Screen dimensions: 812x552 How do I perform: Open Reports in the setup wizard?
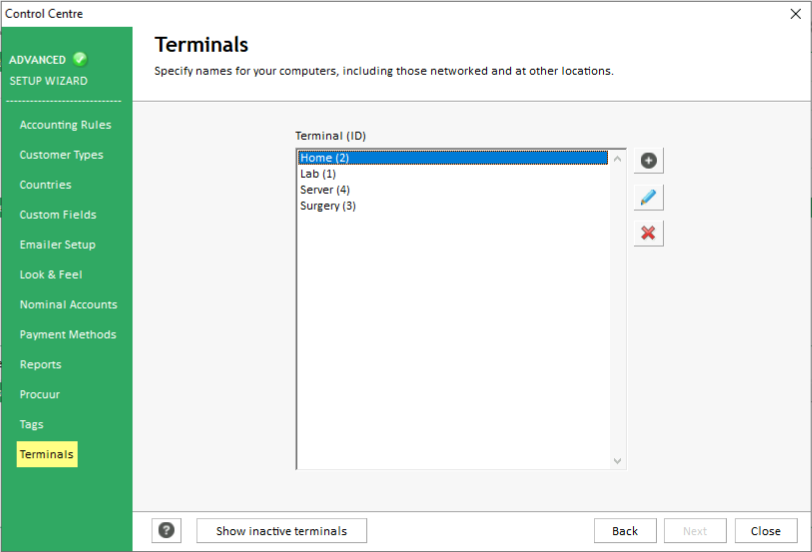pos(40,365)
